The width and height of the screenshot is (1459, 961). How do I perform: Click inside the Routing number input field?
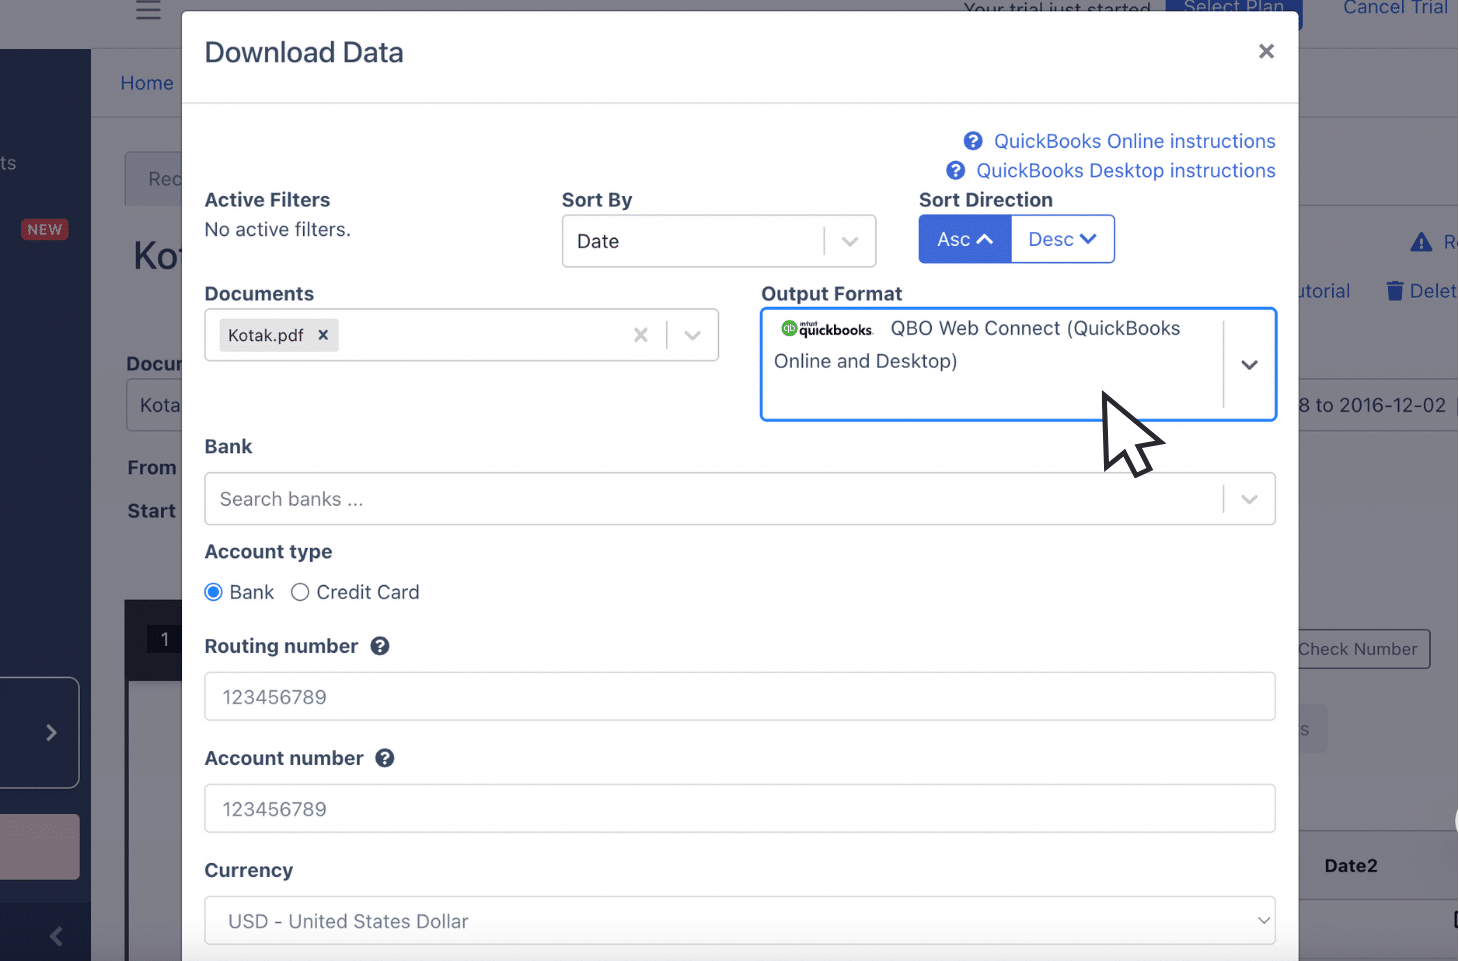coord(739,696)
